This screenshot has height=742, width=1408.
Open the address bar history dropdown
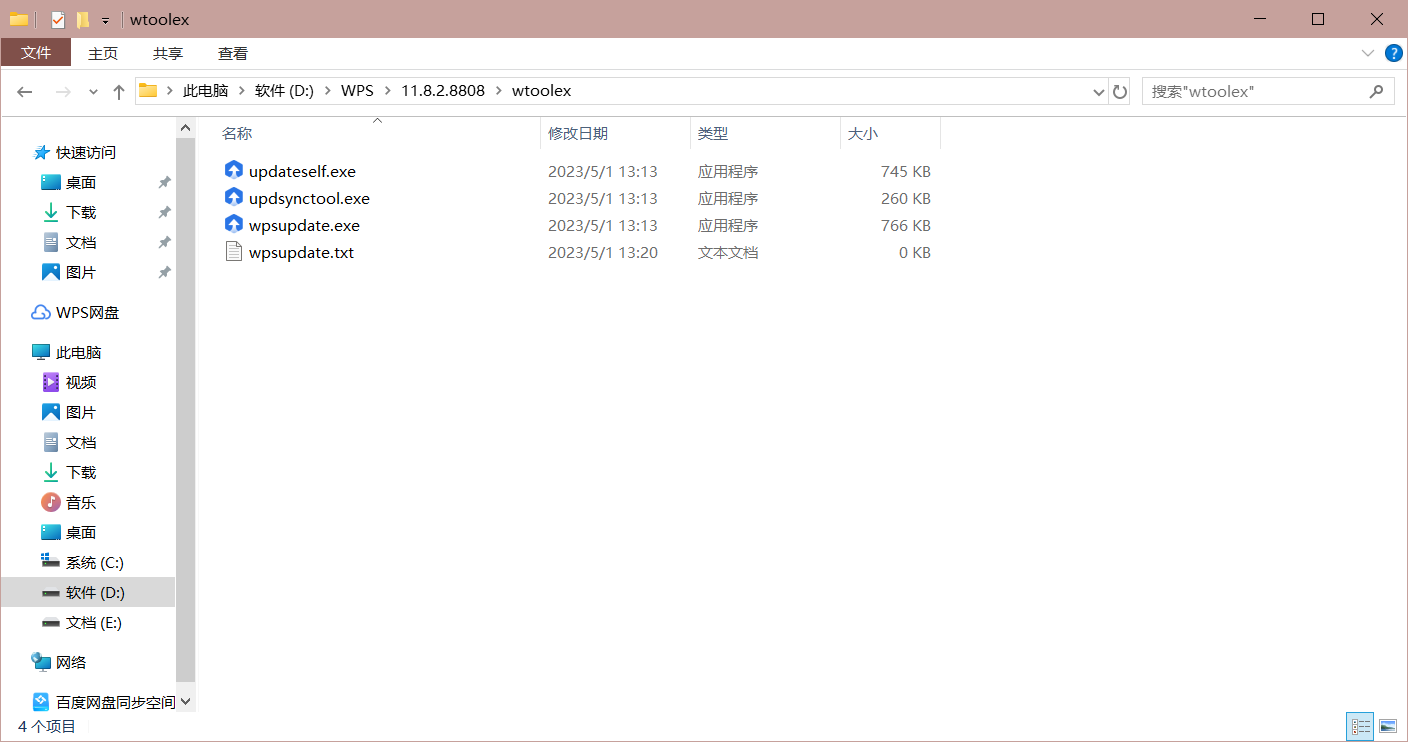[1099, 91]
